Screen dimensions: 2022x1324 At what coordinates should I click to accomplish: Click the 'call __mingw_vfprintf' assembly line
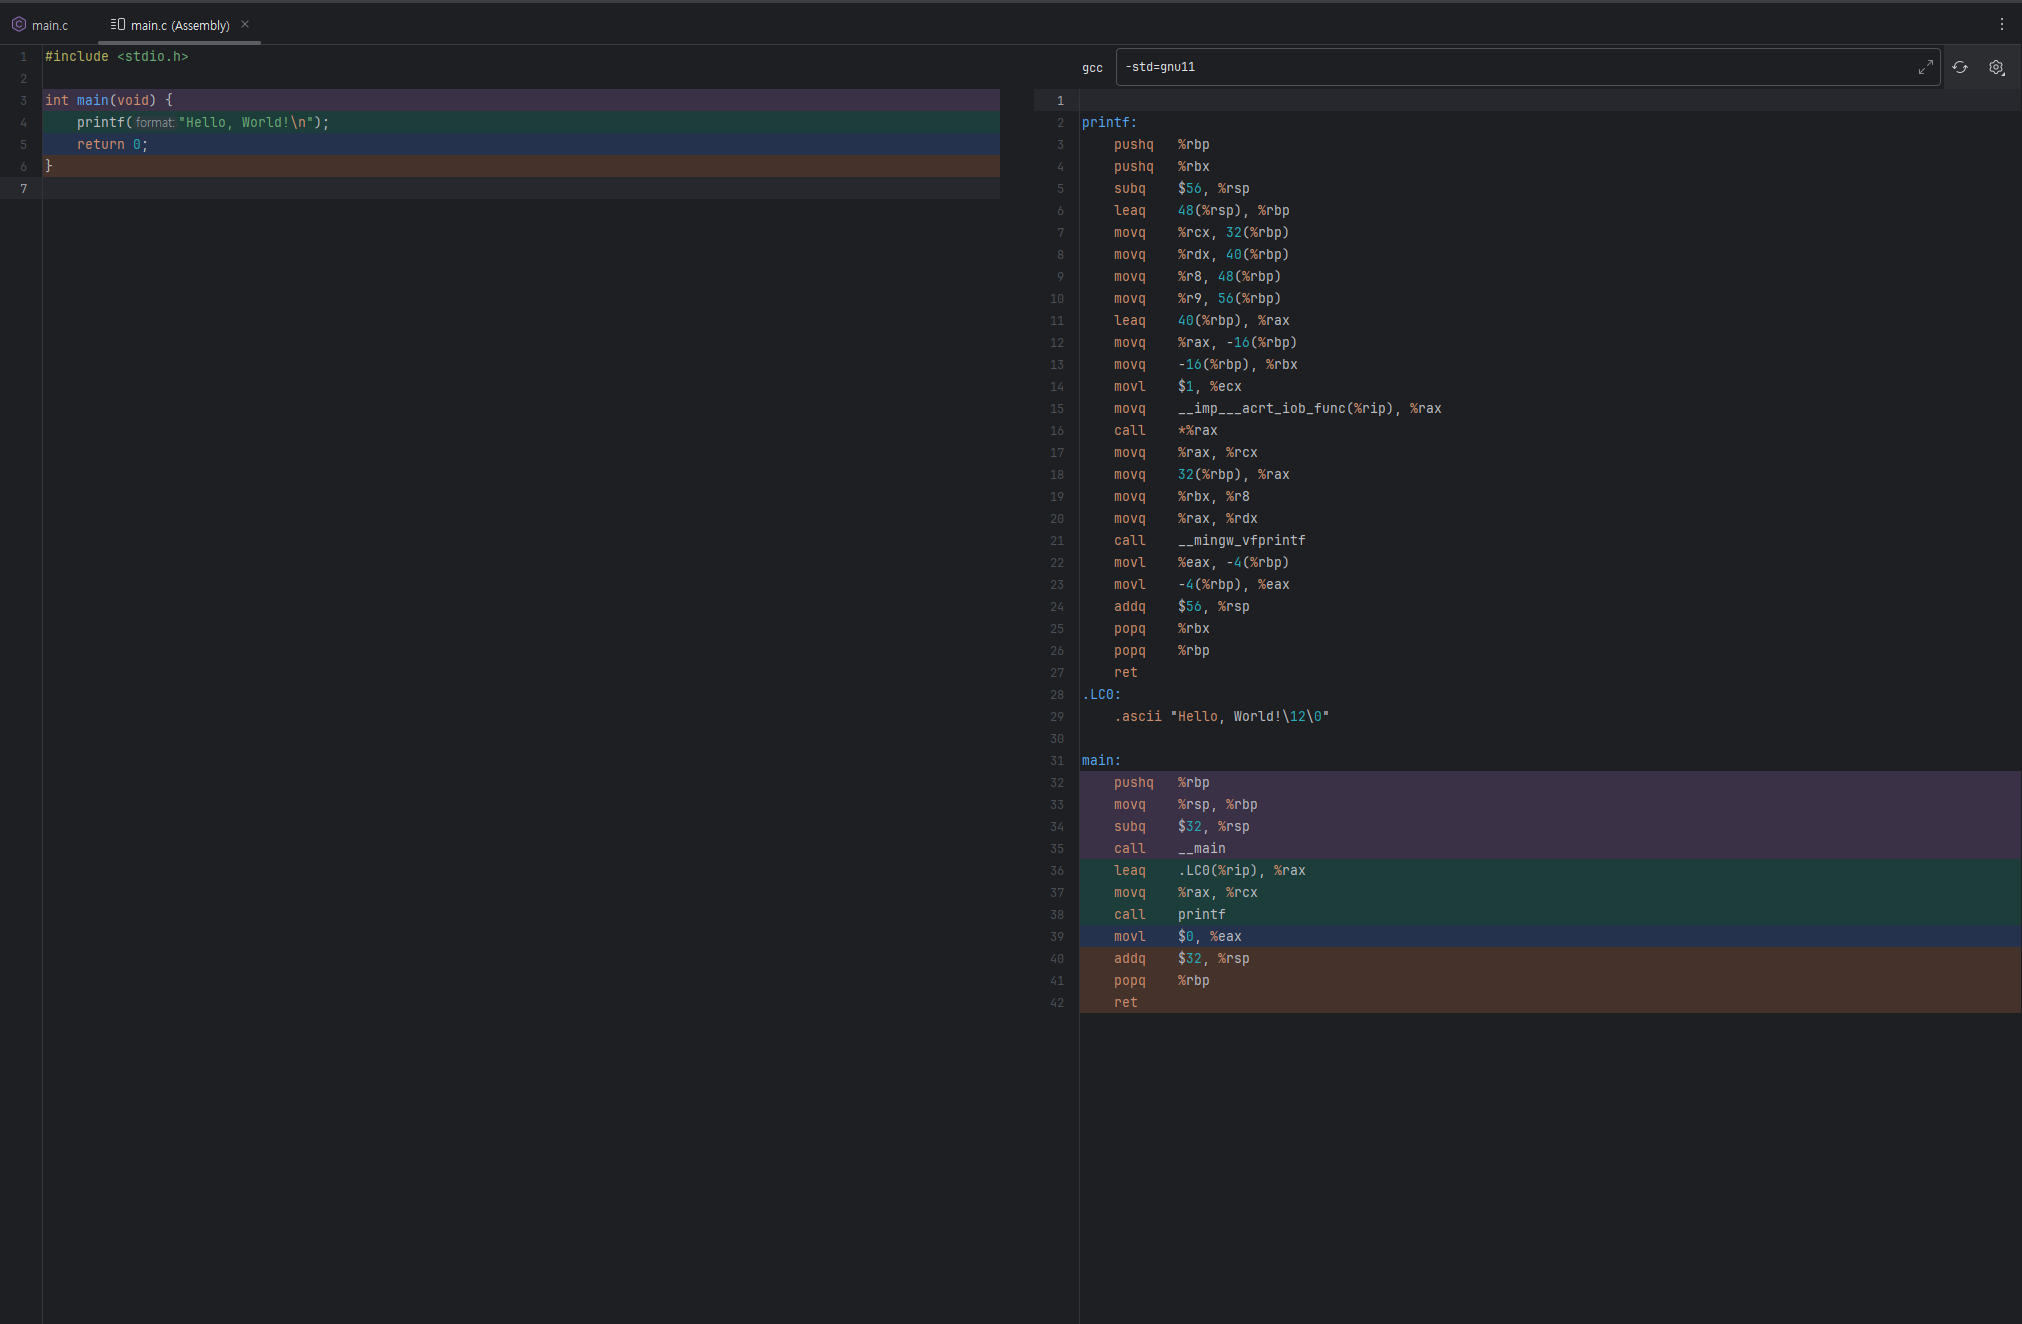point(1209,540)
